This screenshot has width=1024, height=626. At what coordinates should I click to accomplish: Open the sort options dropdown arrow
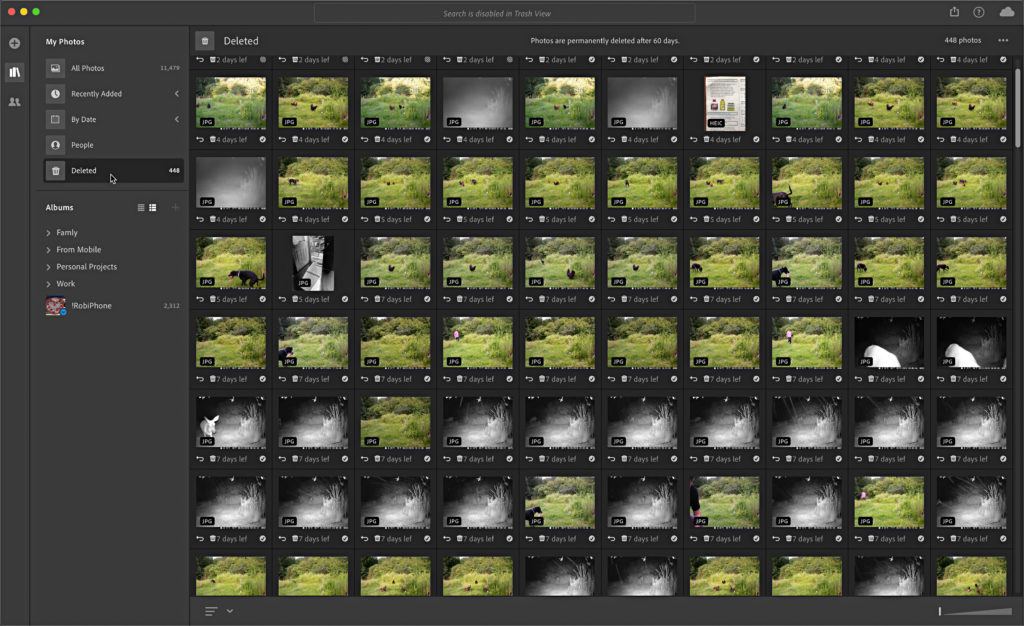[230, 611]
